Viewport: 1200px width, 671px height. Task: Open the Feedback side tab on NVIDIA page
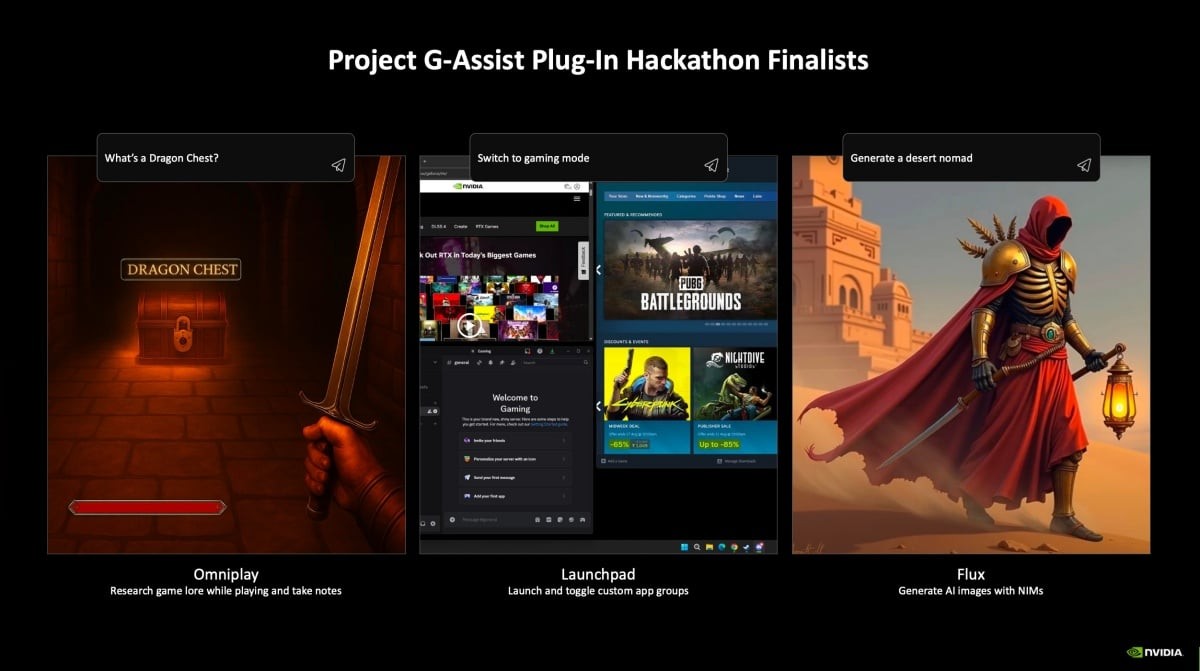pos(583,260)
